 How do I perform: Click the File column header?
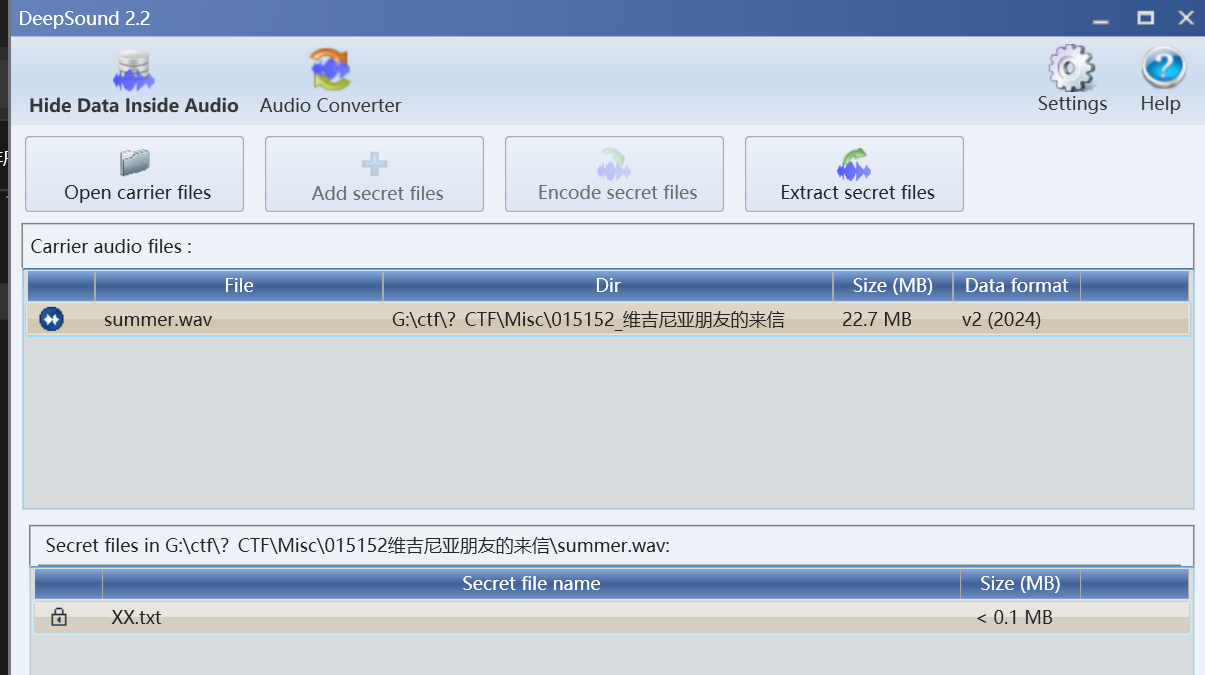coord(238,286)
